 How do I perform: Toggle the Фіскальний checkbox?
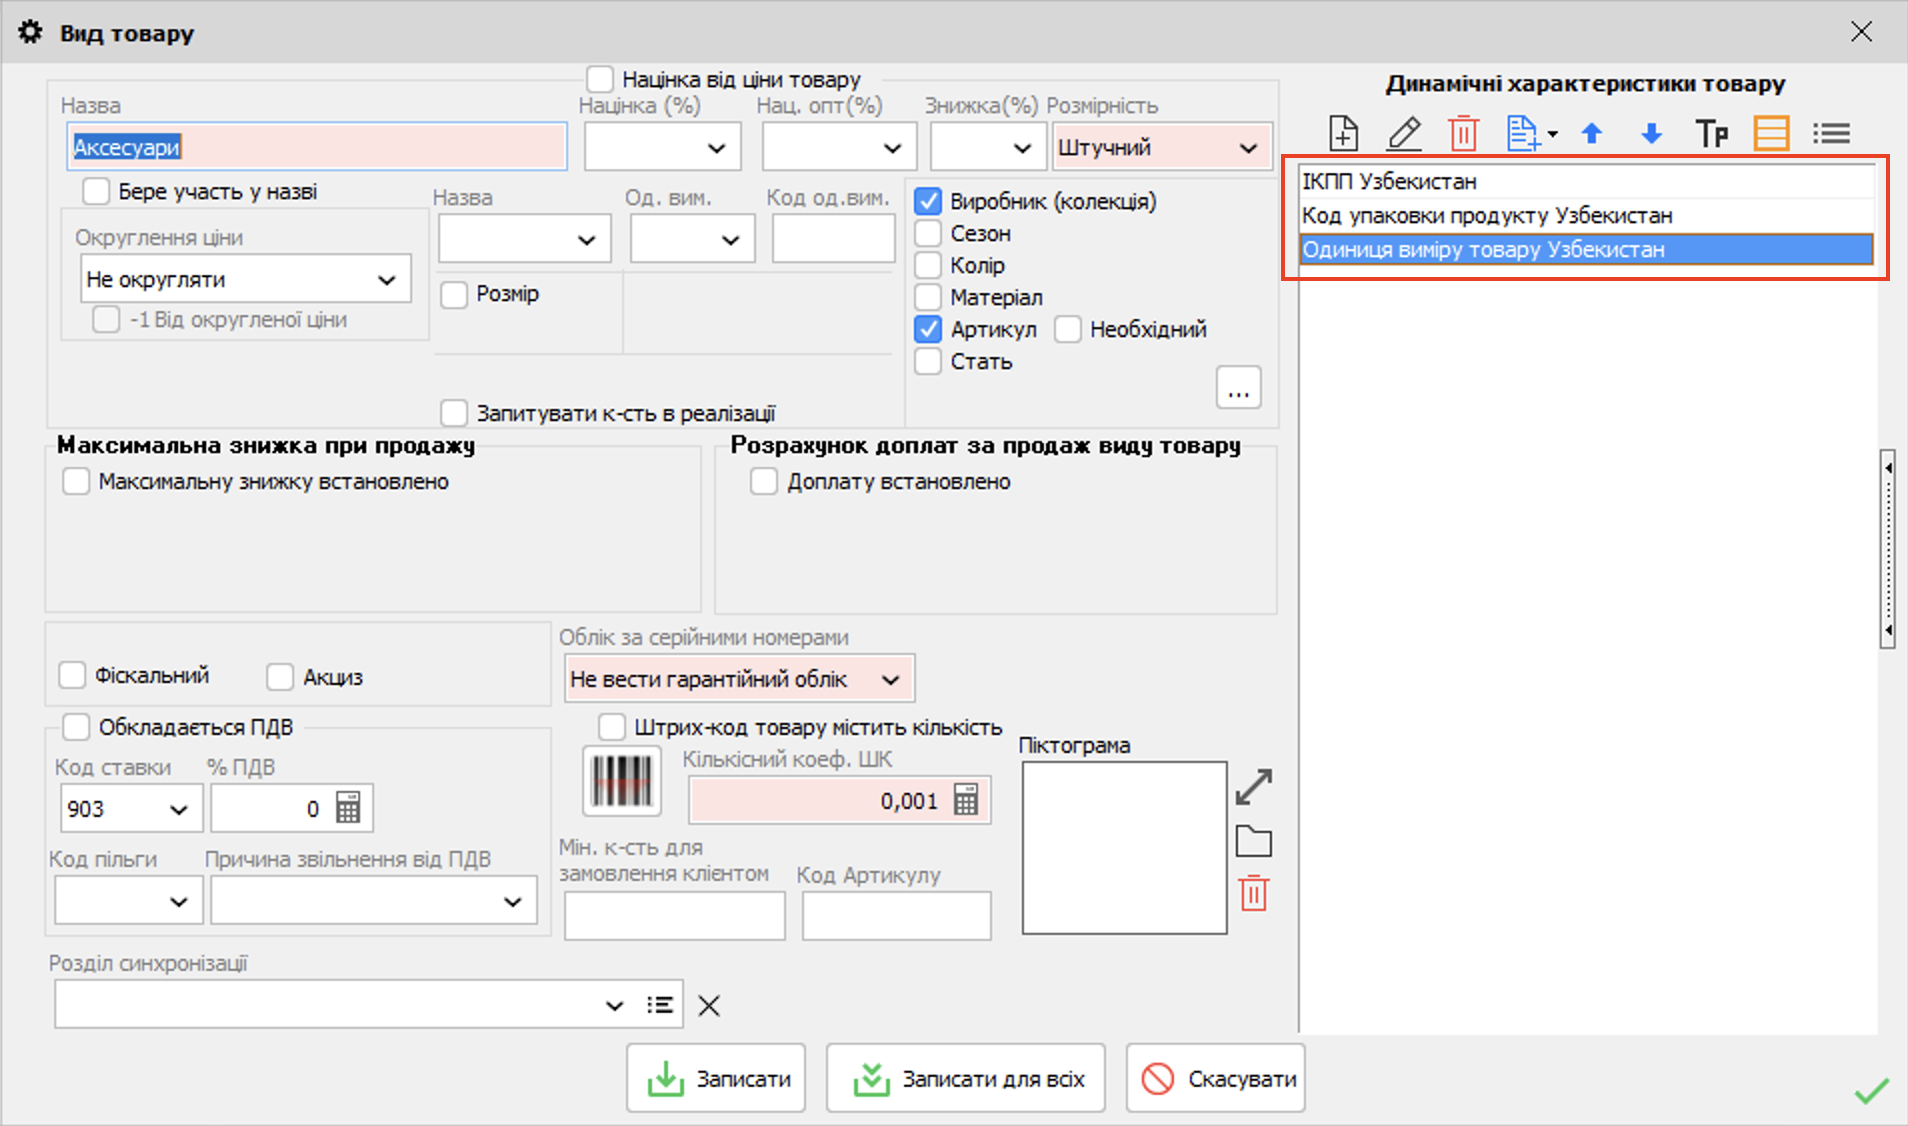click(73, 676)
